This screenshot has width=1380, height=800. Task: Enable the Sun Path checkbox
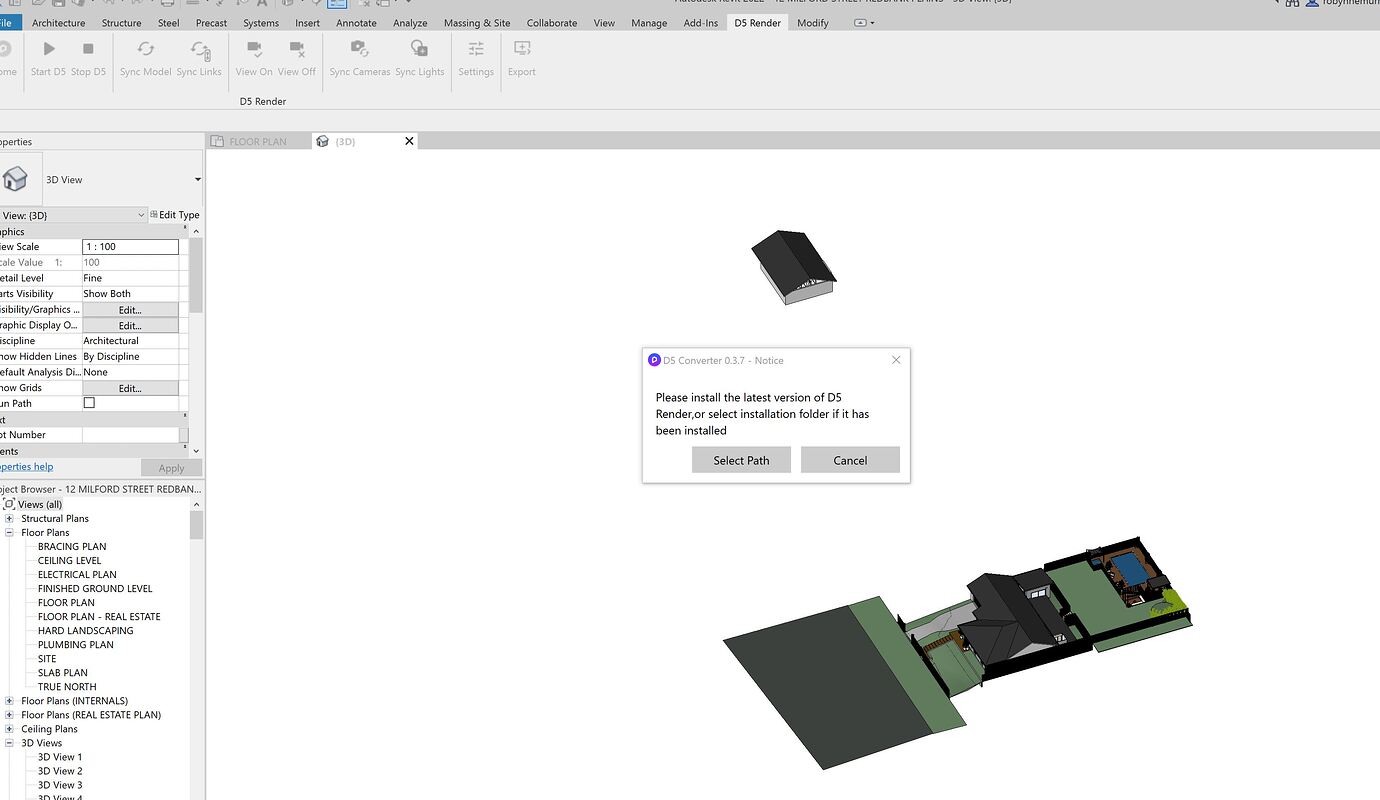pos(89,403)
